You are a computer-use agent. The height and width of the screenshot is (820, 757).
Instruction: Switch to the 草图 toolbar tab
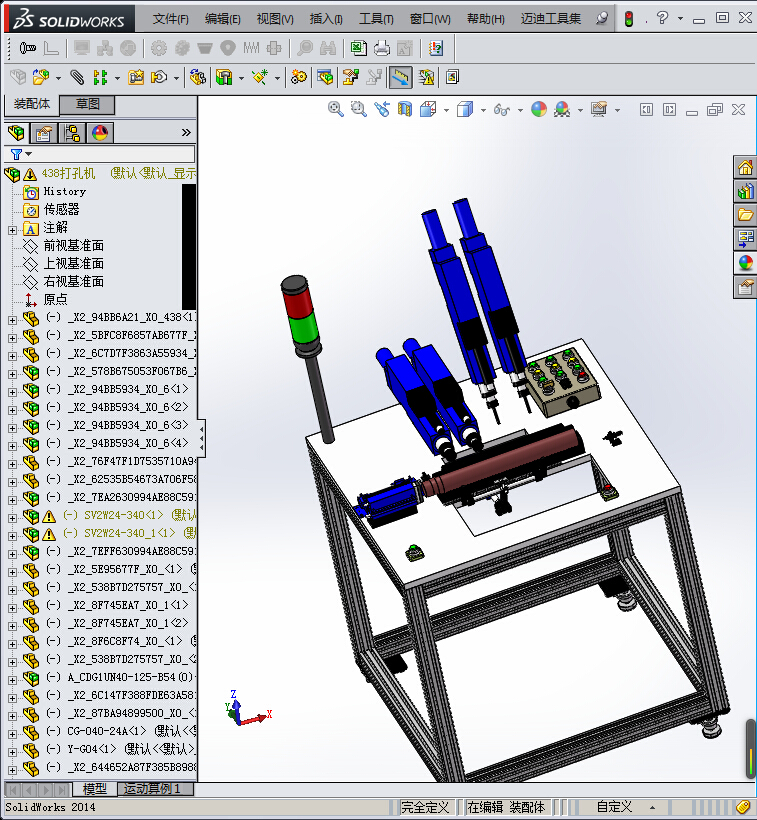pyautogui.click(x=87, y=104)
